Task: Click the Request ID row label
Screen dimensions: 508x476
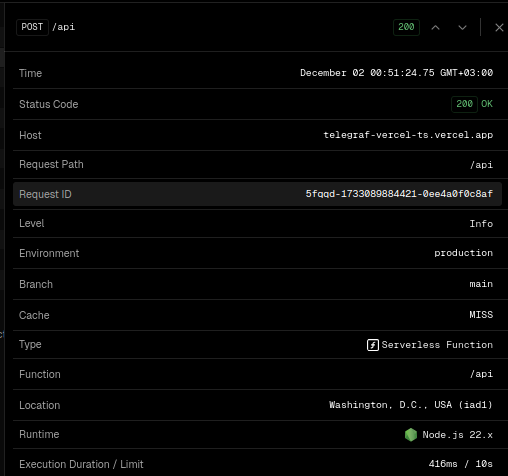Action: tap(45, 194)
